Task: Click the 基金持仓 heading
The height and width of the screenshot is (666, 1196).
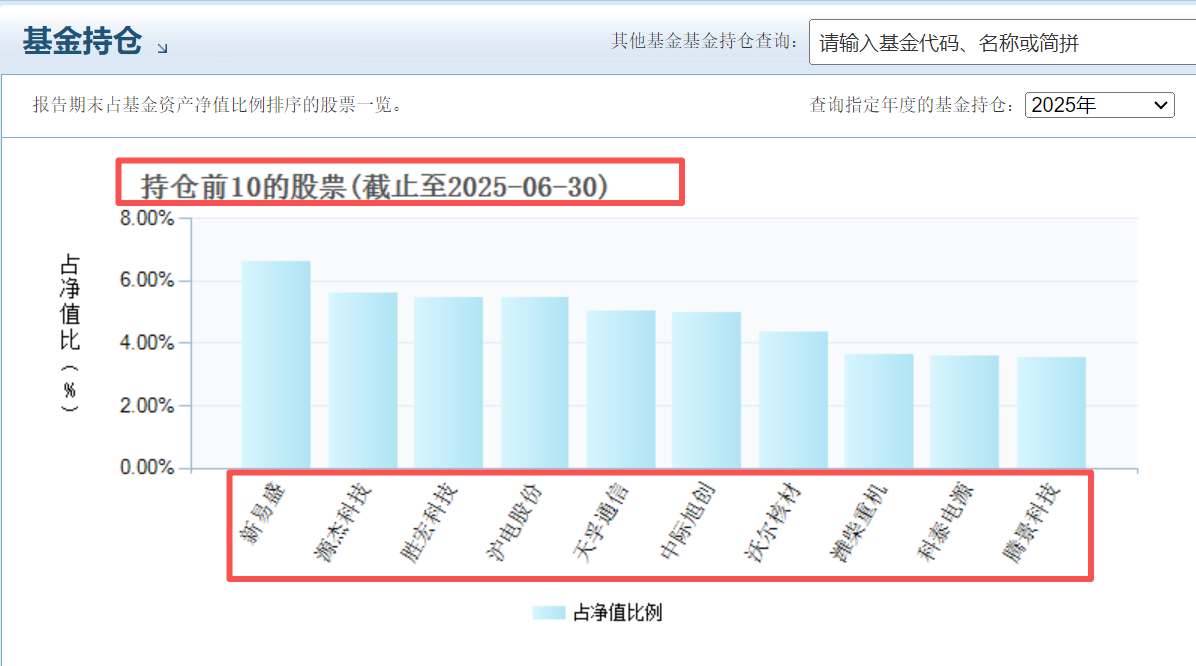Action: click(x=82, y=40)
